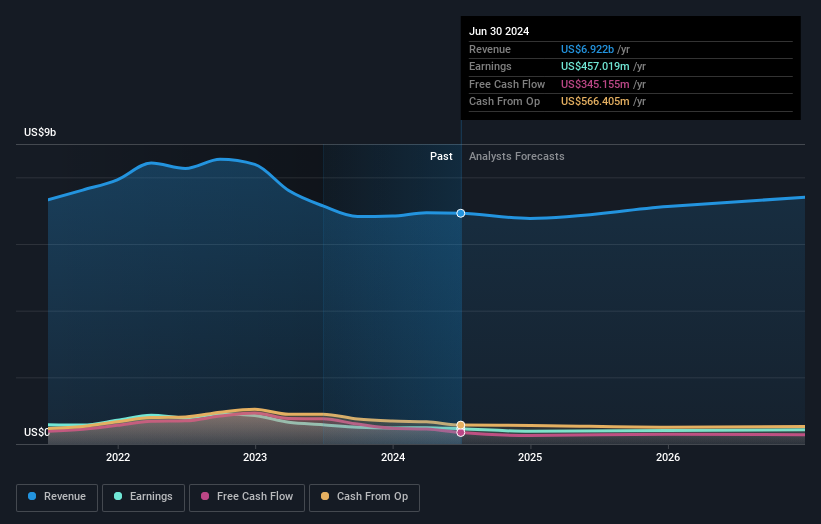This screenshot has width=821, height=524.
Task: Click the US$6.922b revenue value in tooltip
Action: tap(587, 49)
